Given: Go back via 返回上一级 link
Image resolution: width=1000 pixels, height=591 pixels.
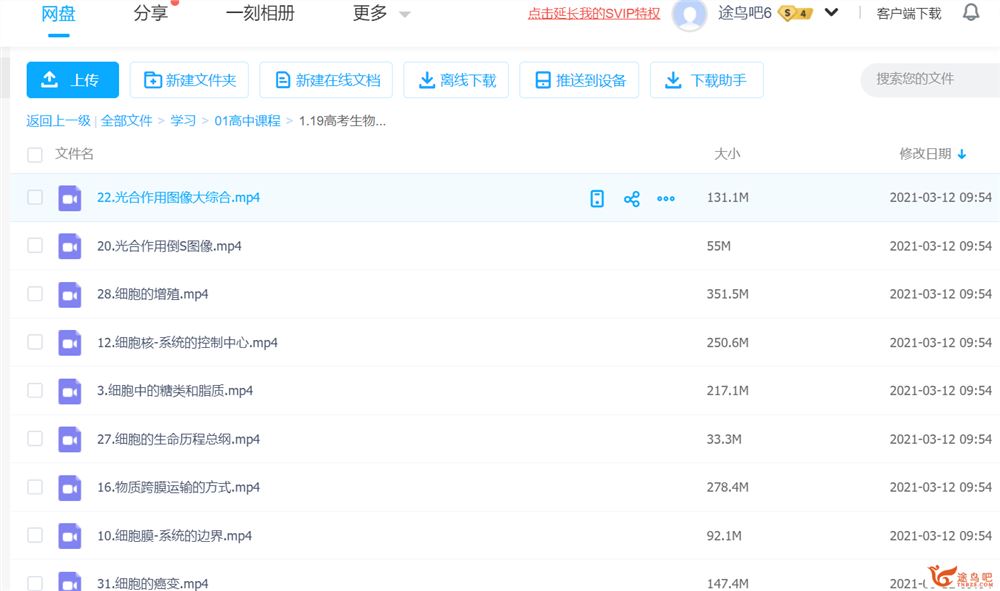Looking at the screenshot, I should tap(58, 120).
